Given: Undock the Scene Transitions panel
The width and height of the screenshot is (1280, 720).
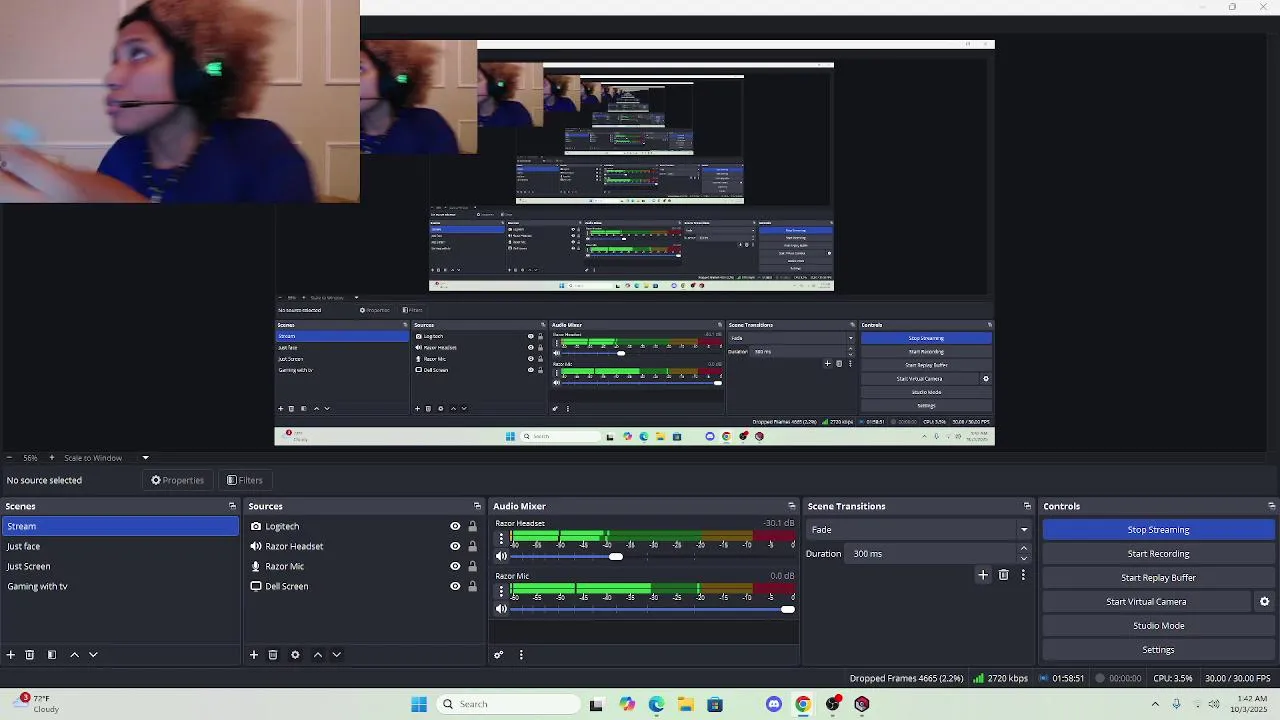Looking at the screenshot, I should 1027,506.
